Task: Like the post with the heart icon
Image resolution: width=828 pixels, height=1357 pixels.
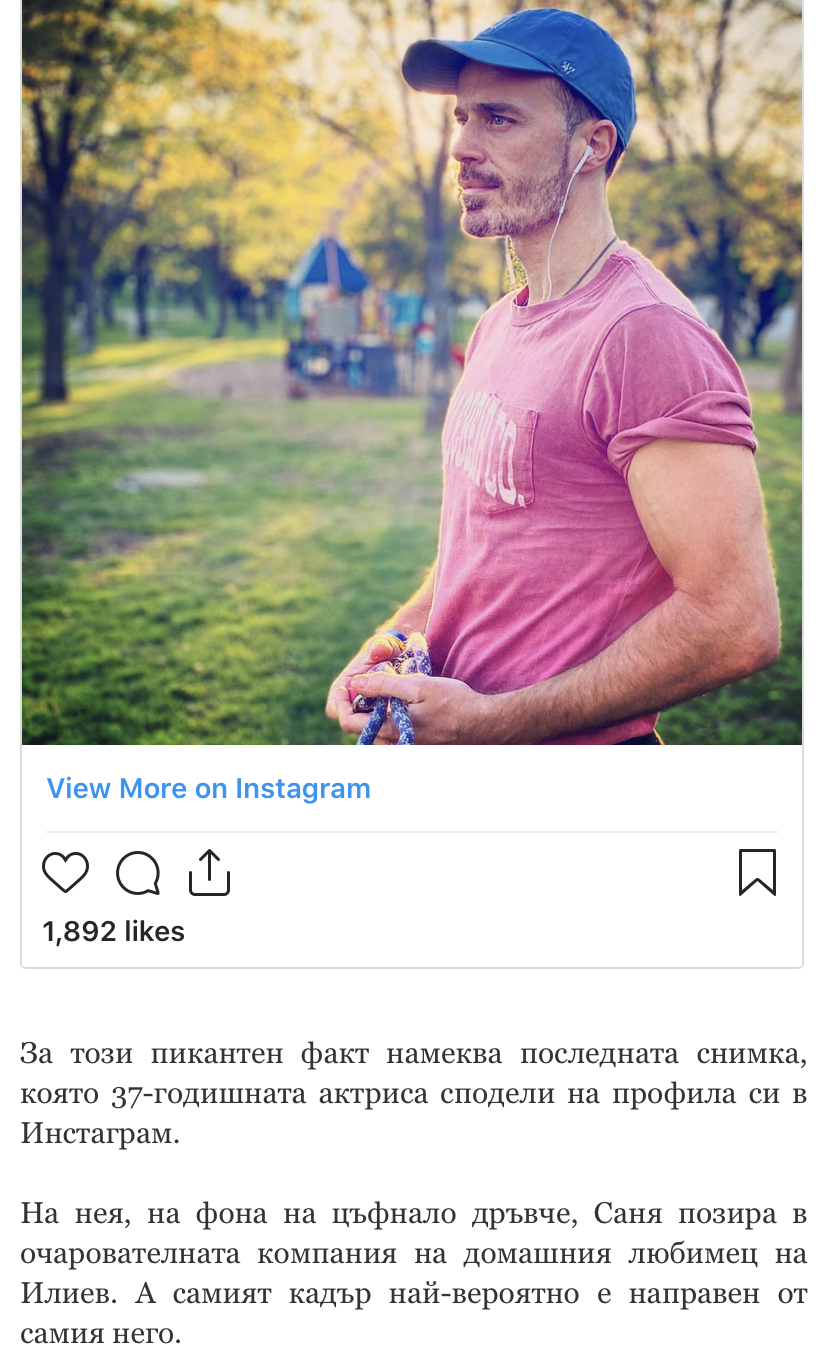Action: [66, 873]
